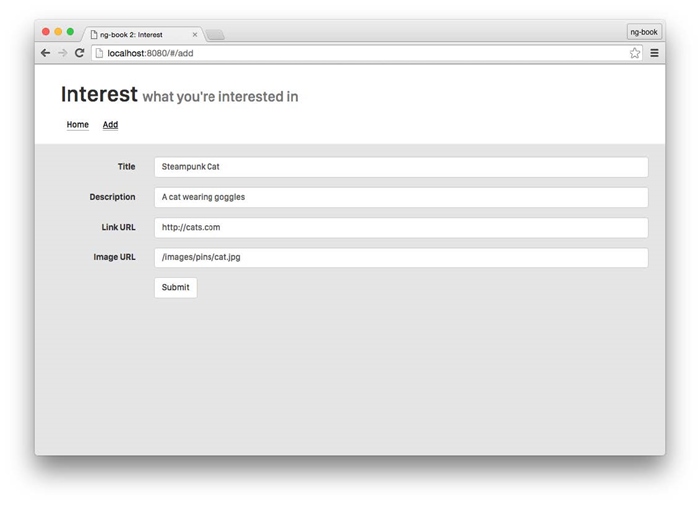This screenshot has width=700, height=505.
Task: Select the Link URL input field
Action: tap(400, 227)
